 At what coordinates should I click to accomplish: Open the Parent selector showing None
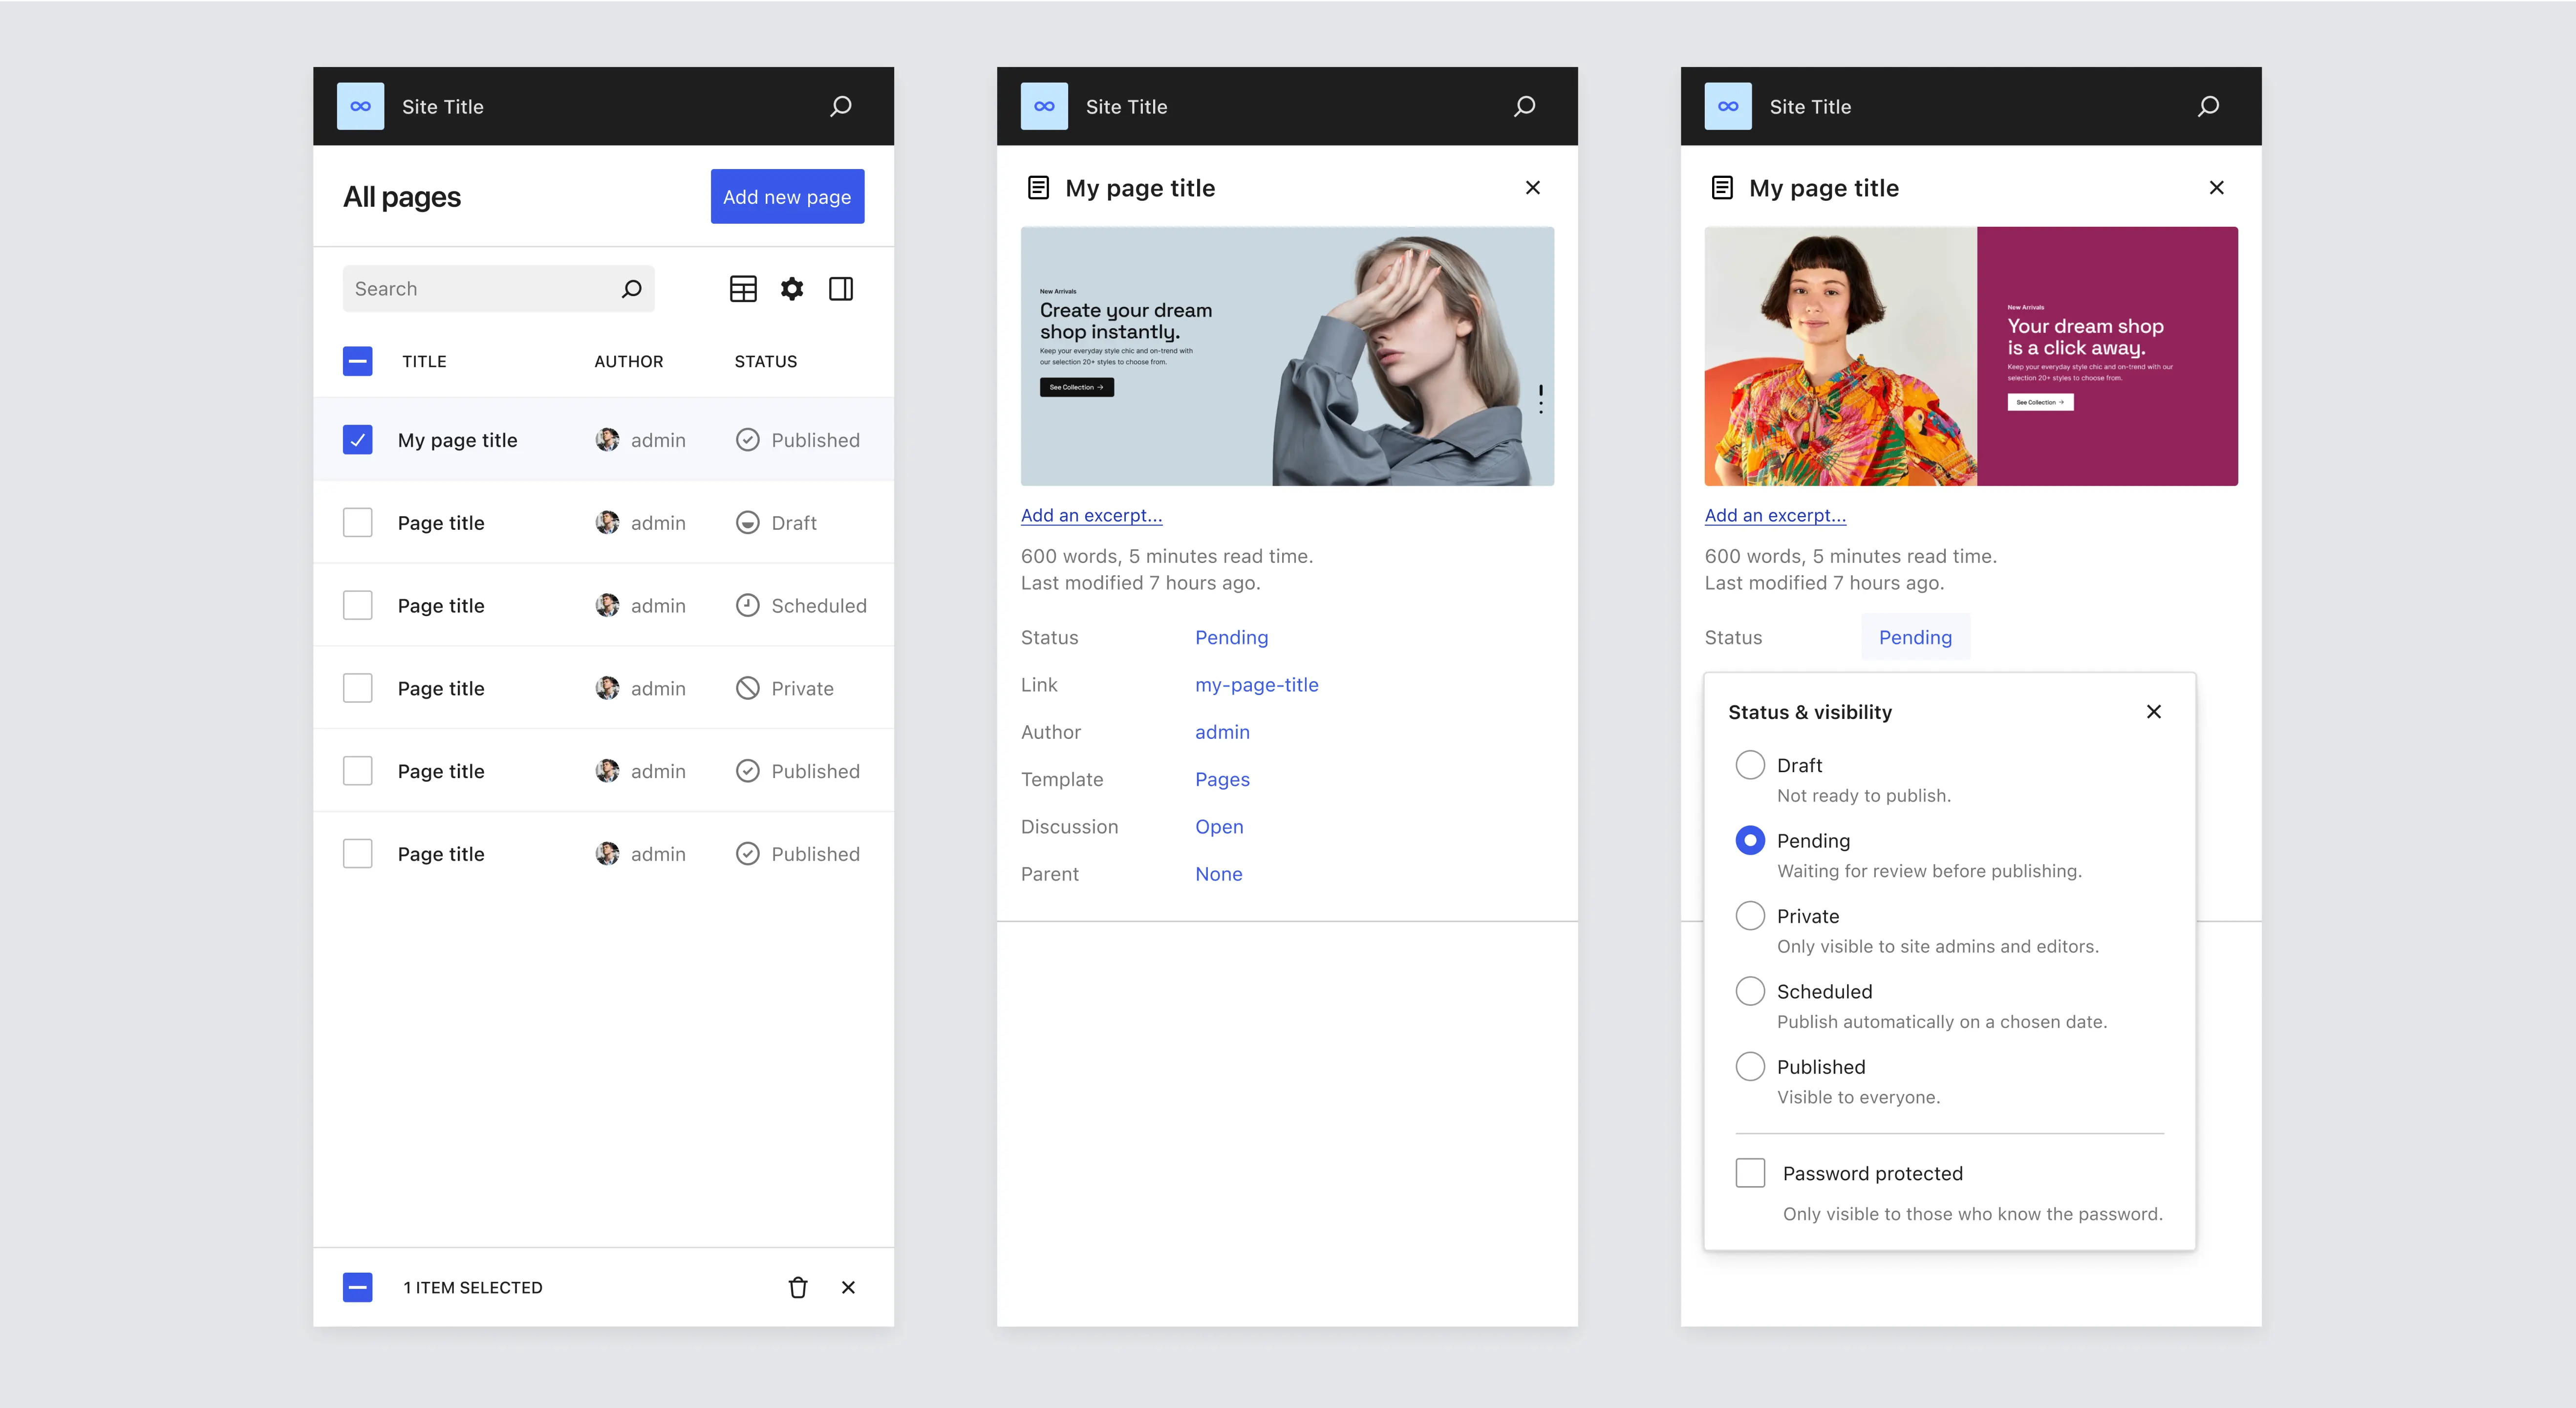(1218, 874)
